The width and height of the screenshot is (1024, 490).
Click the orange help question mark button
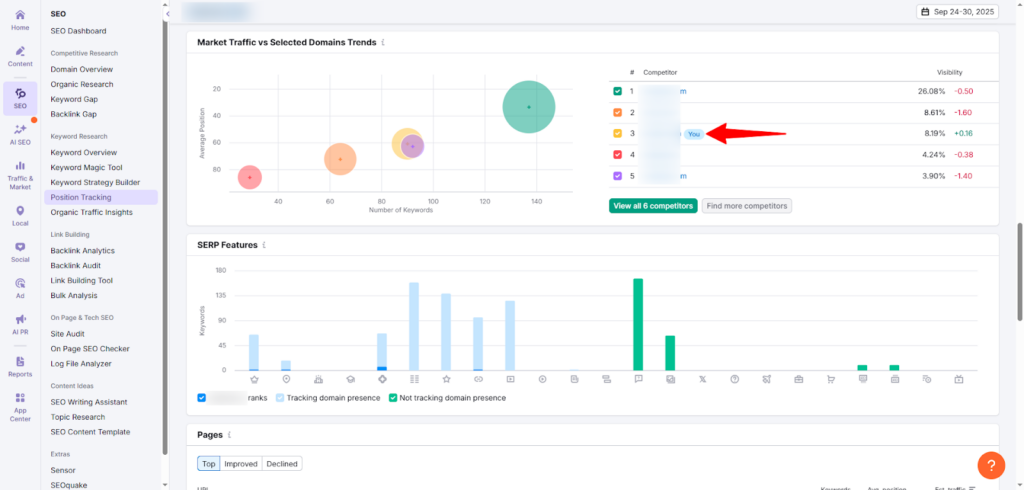pyautogui.click(x=990, y=465)
